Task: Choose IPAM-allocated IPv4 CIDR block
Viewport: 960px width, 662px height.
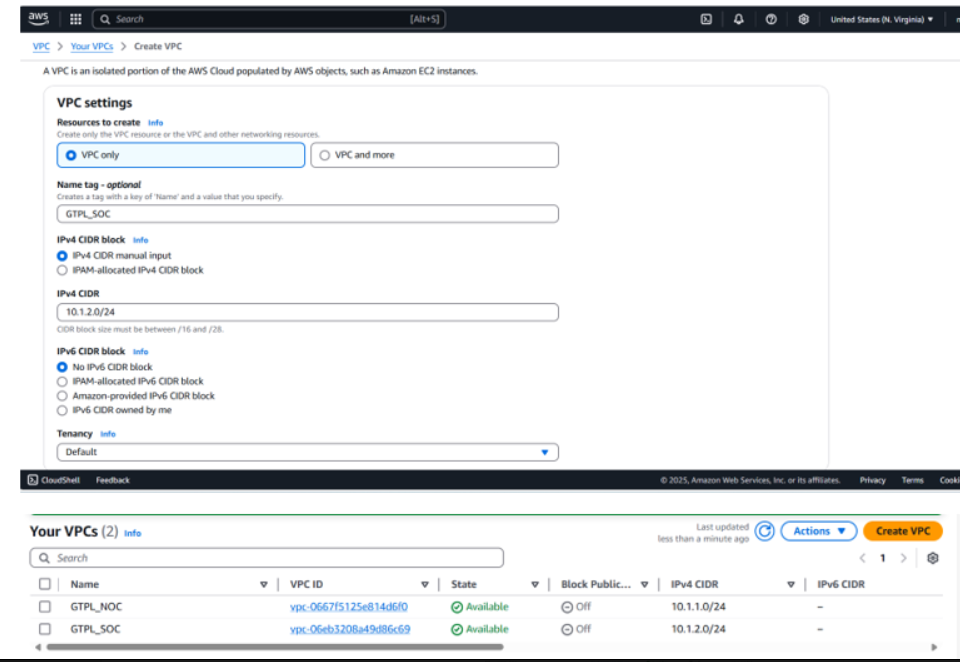Action: 63,270
